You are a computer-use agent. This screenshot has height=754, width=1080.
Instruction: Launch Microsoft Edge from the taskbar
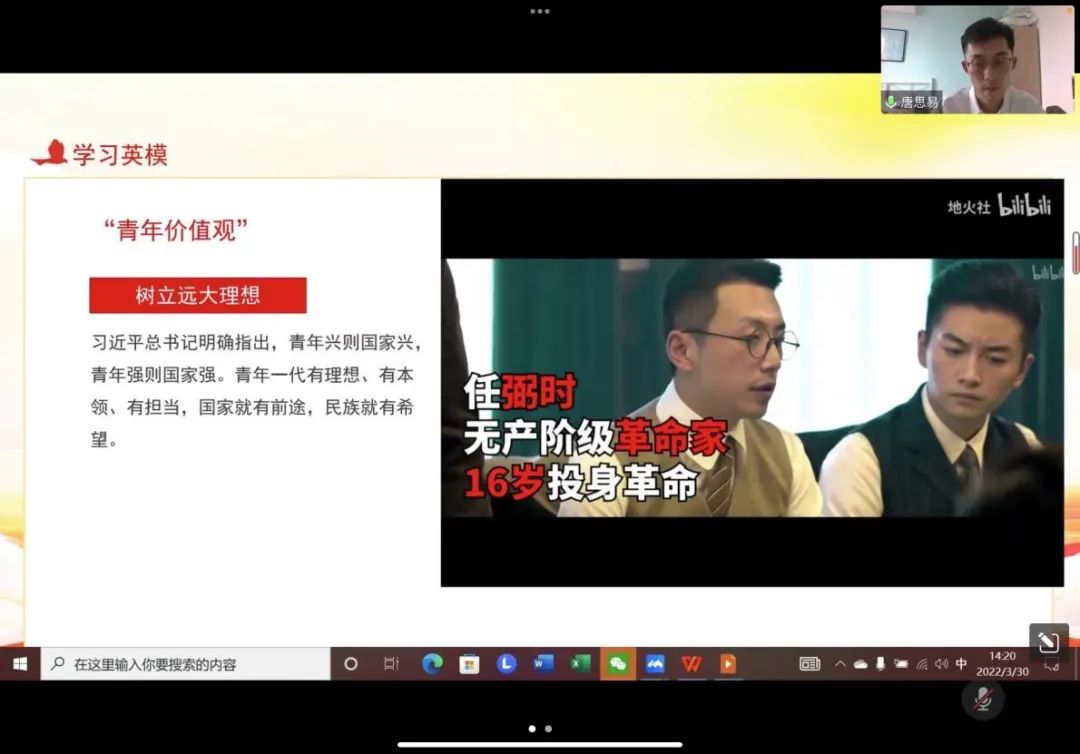(432, 664)
